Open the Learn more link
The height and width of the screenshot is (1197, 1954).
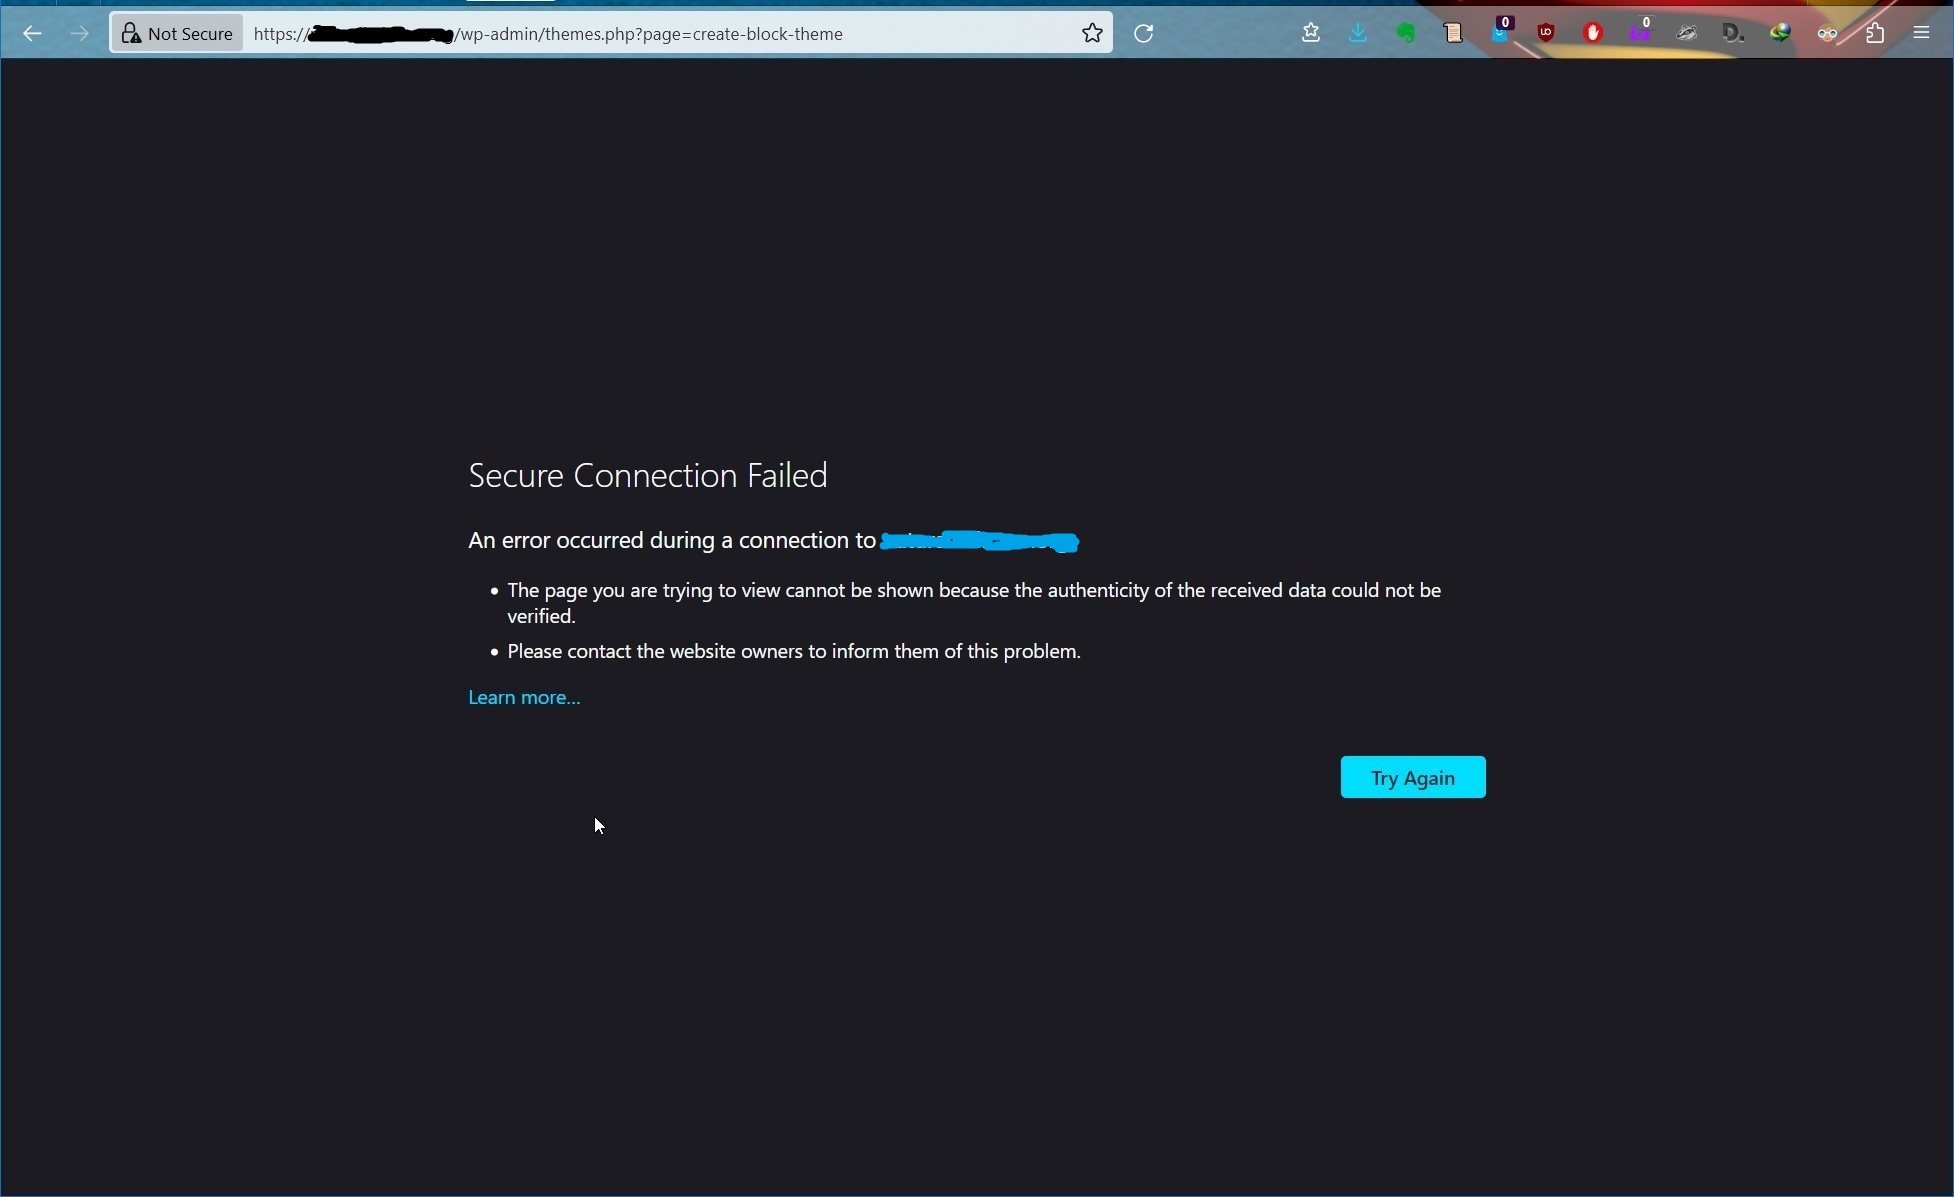point(523,697)
